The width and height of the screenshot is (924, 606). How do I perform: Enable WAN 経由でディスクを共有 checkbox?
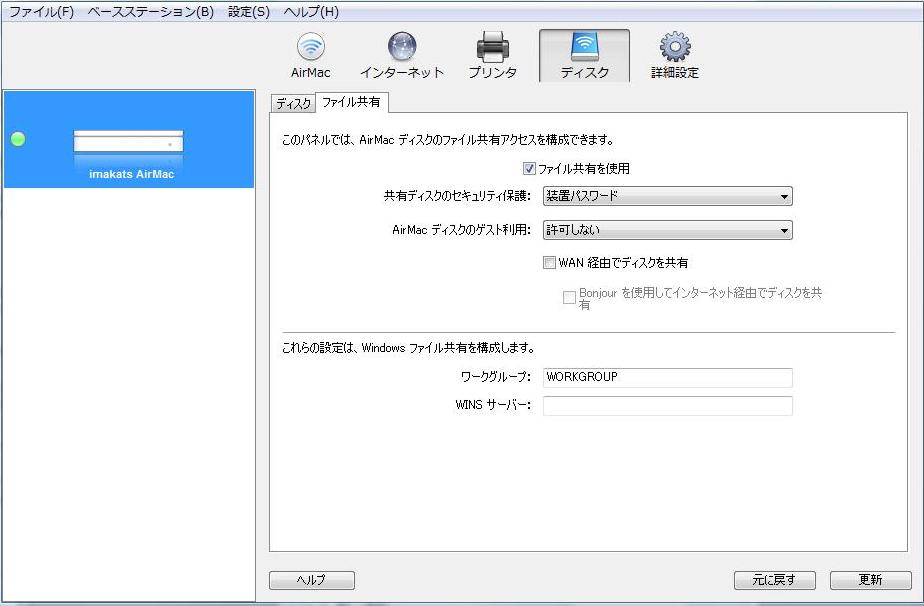click(x=549, y=263)
